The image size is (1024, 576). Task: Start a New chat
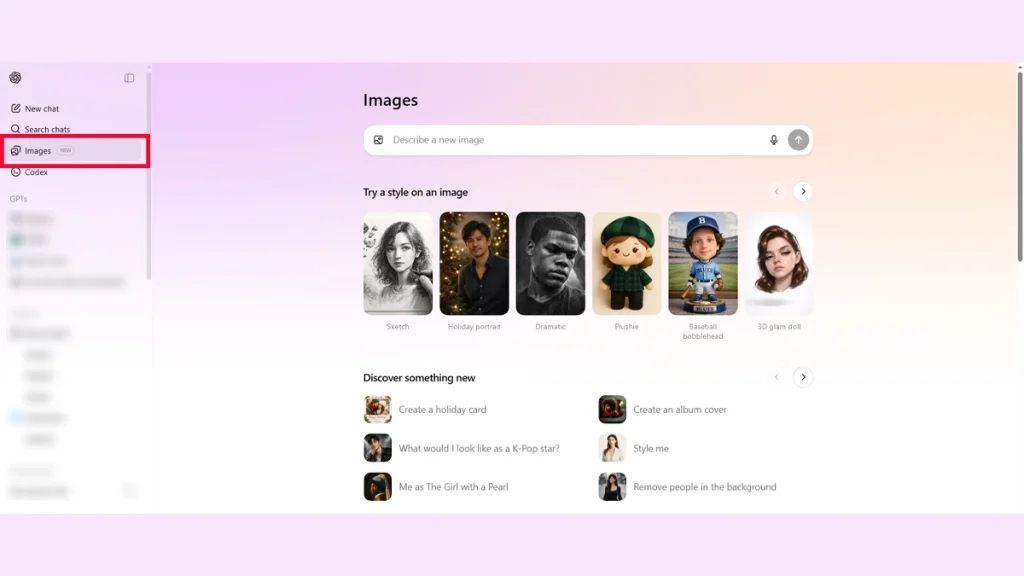tap(41, 109)
